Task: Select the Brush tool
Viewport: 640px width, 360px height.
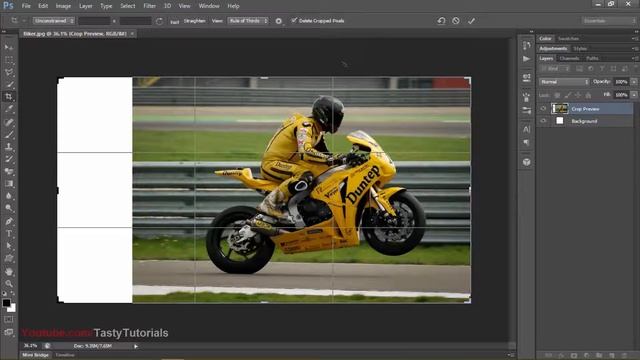Action: [9, 134]
